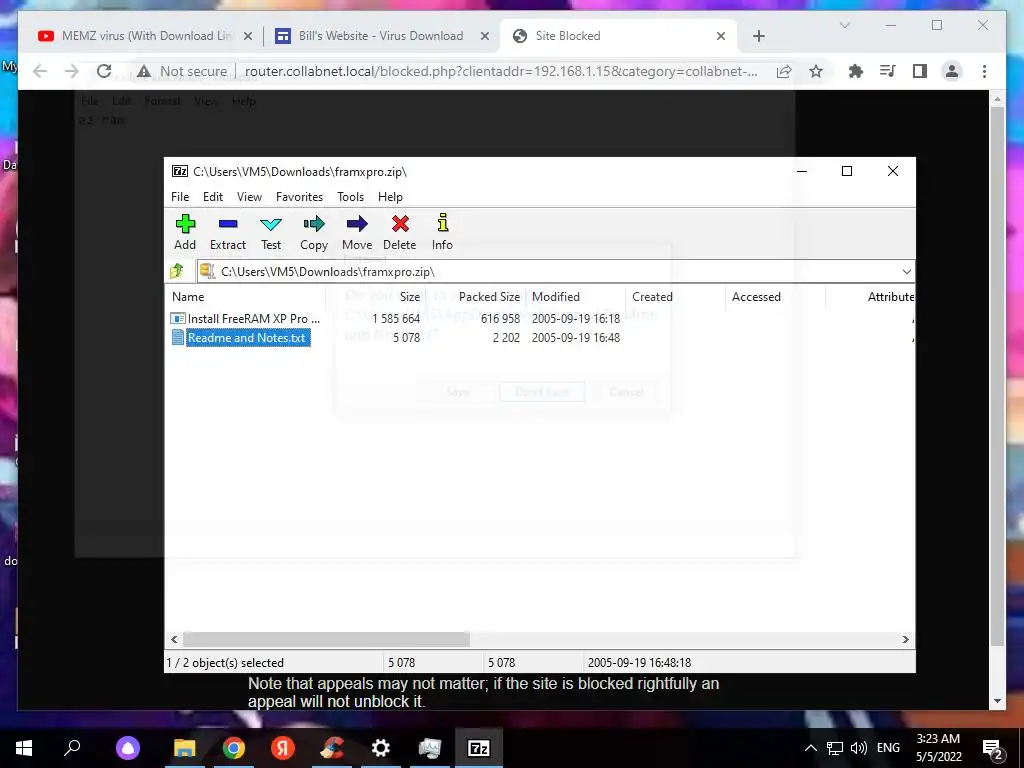This screenshot has width=1024, height=768.
Task: Click 7-Zip icon in taskbar
Action: (x=479, y=748)
